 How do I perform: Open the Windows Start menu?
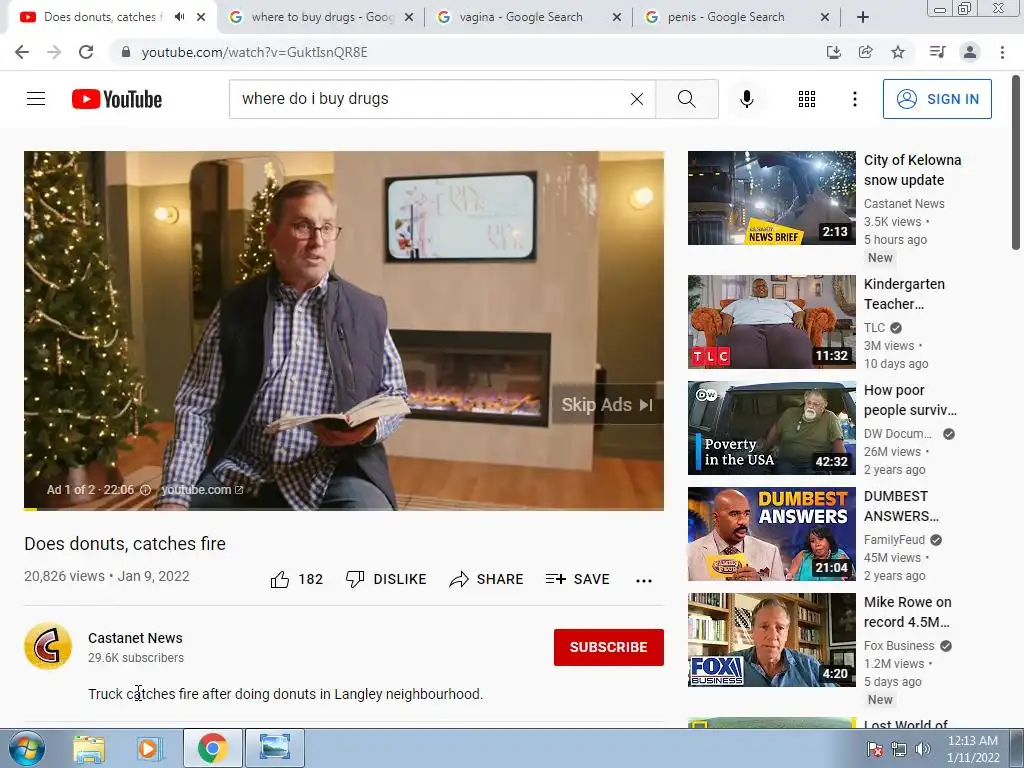27,748
